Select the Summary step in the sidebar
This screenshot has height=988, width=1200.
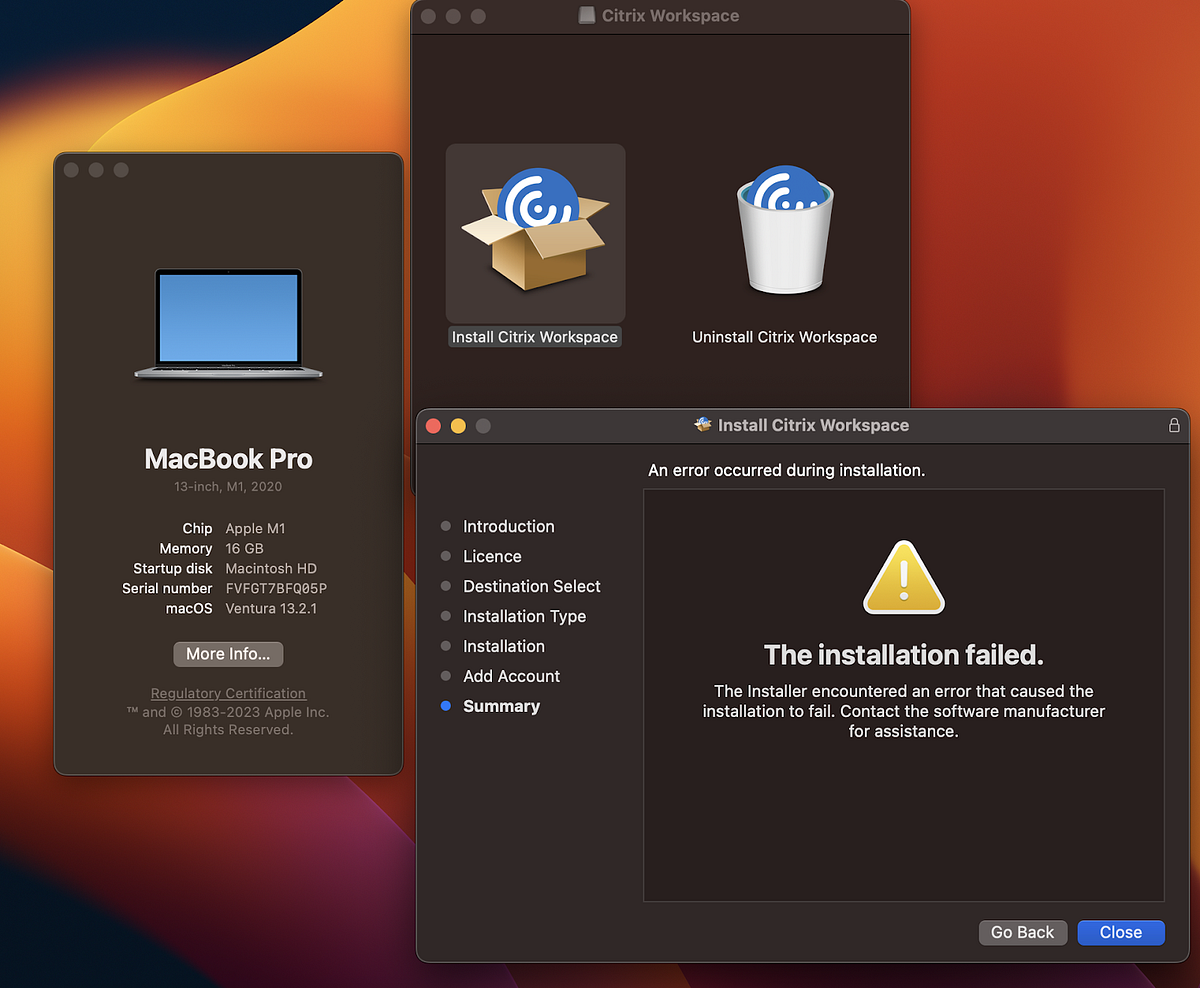[501, 706]
